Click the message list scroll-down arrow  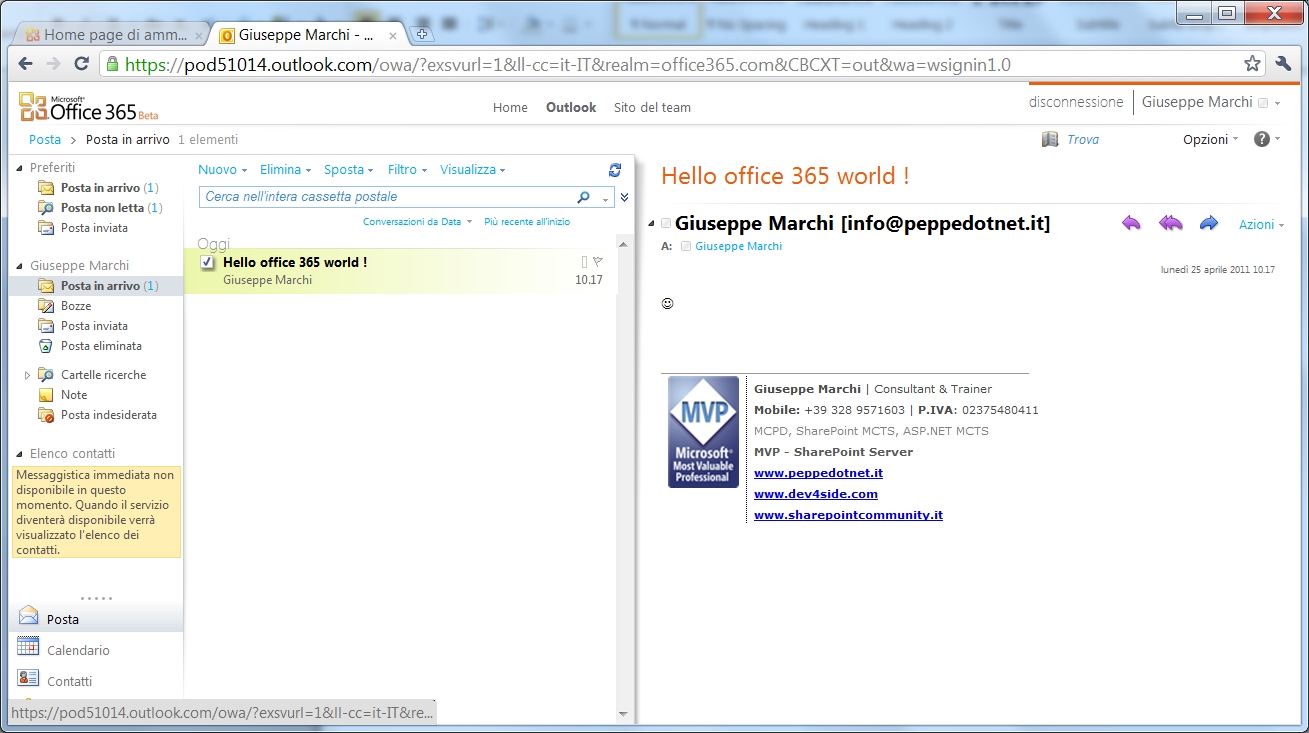624,714
